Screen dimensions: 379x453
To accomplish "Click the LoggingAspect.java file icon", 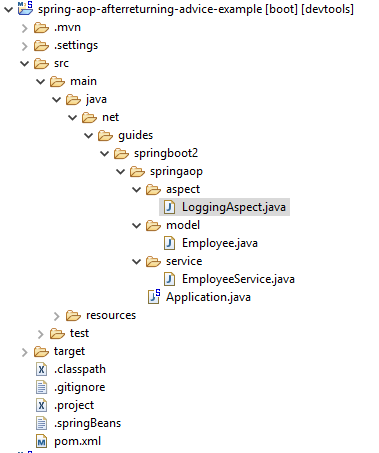I will point(169,207).
